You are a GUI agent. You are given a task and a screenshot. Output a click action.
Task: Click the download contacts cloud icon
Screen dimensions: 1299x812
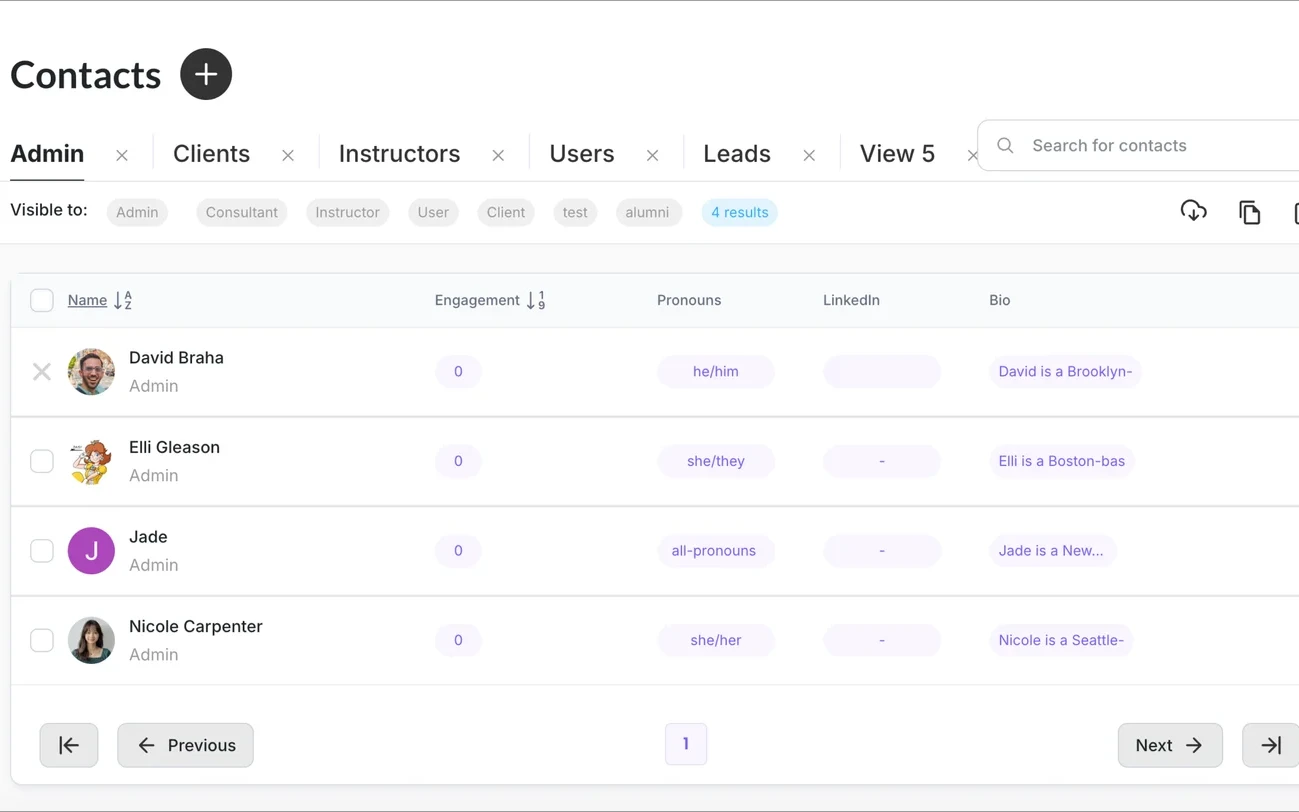coord(1193,211)
